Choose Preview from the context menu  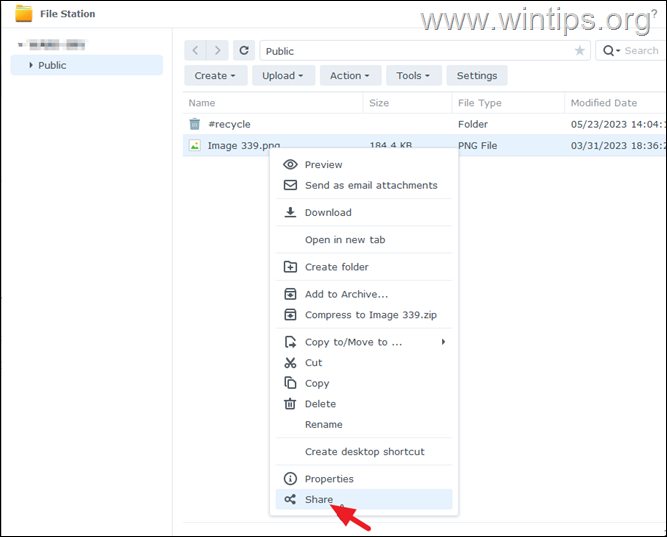click(x=364, y=165)
